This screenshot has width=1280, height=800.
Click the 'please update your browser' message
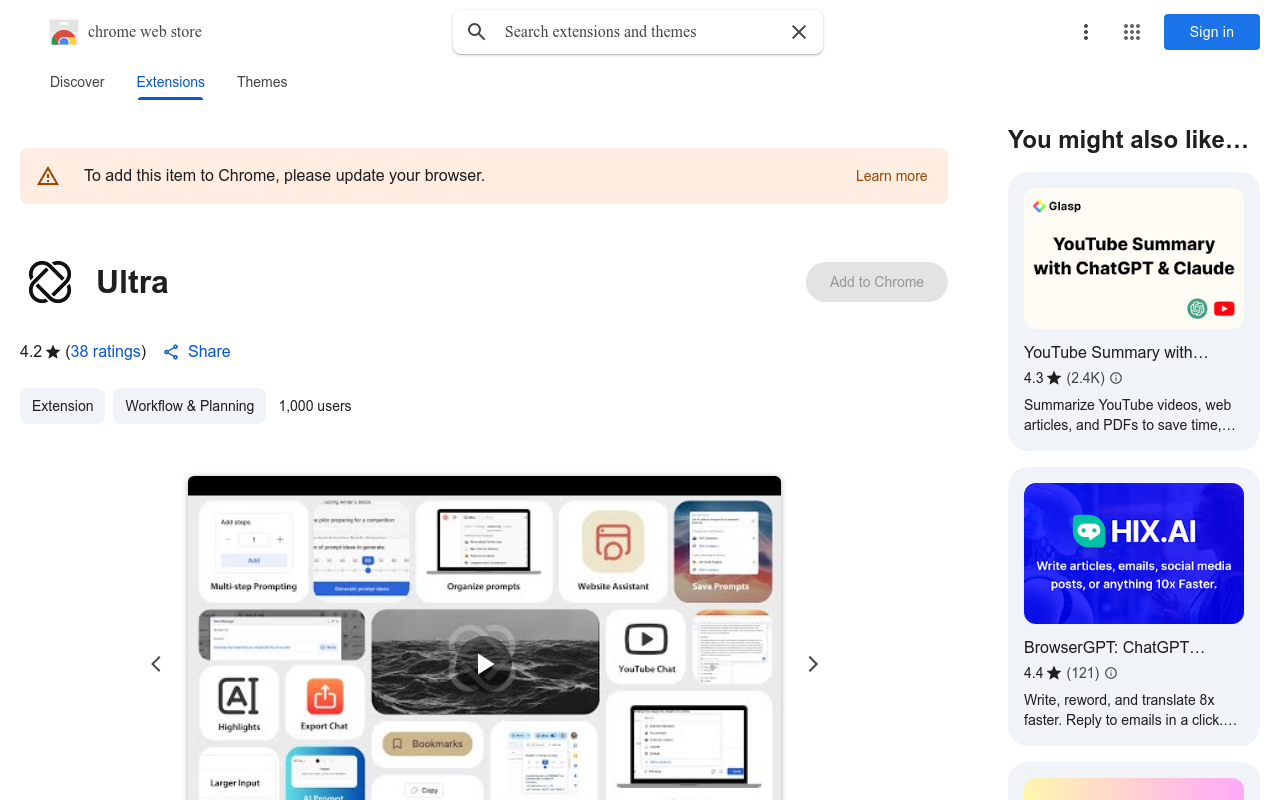coord(284,176)
